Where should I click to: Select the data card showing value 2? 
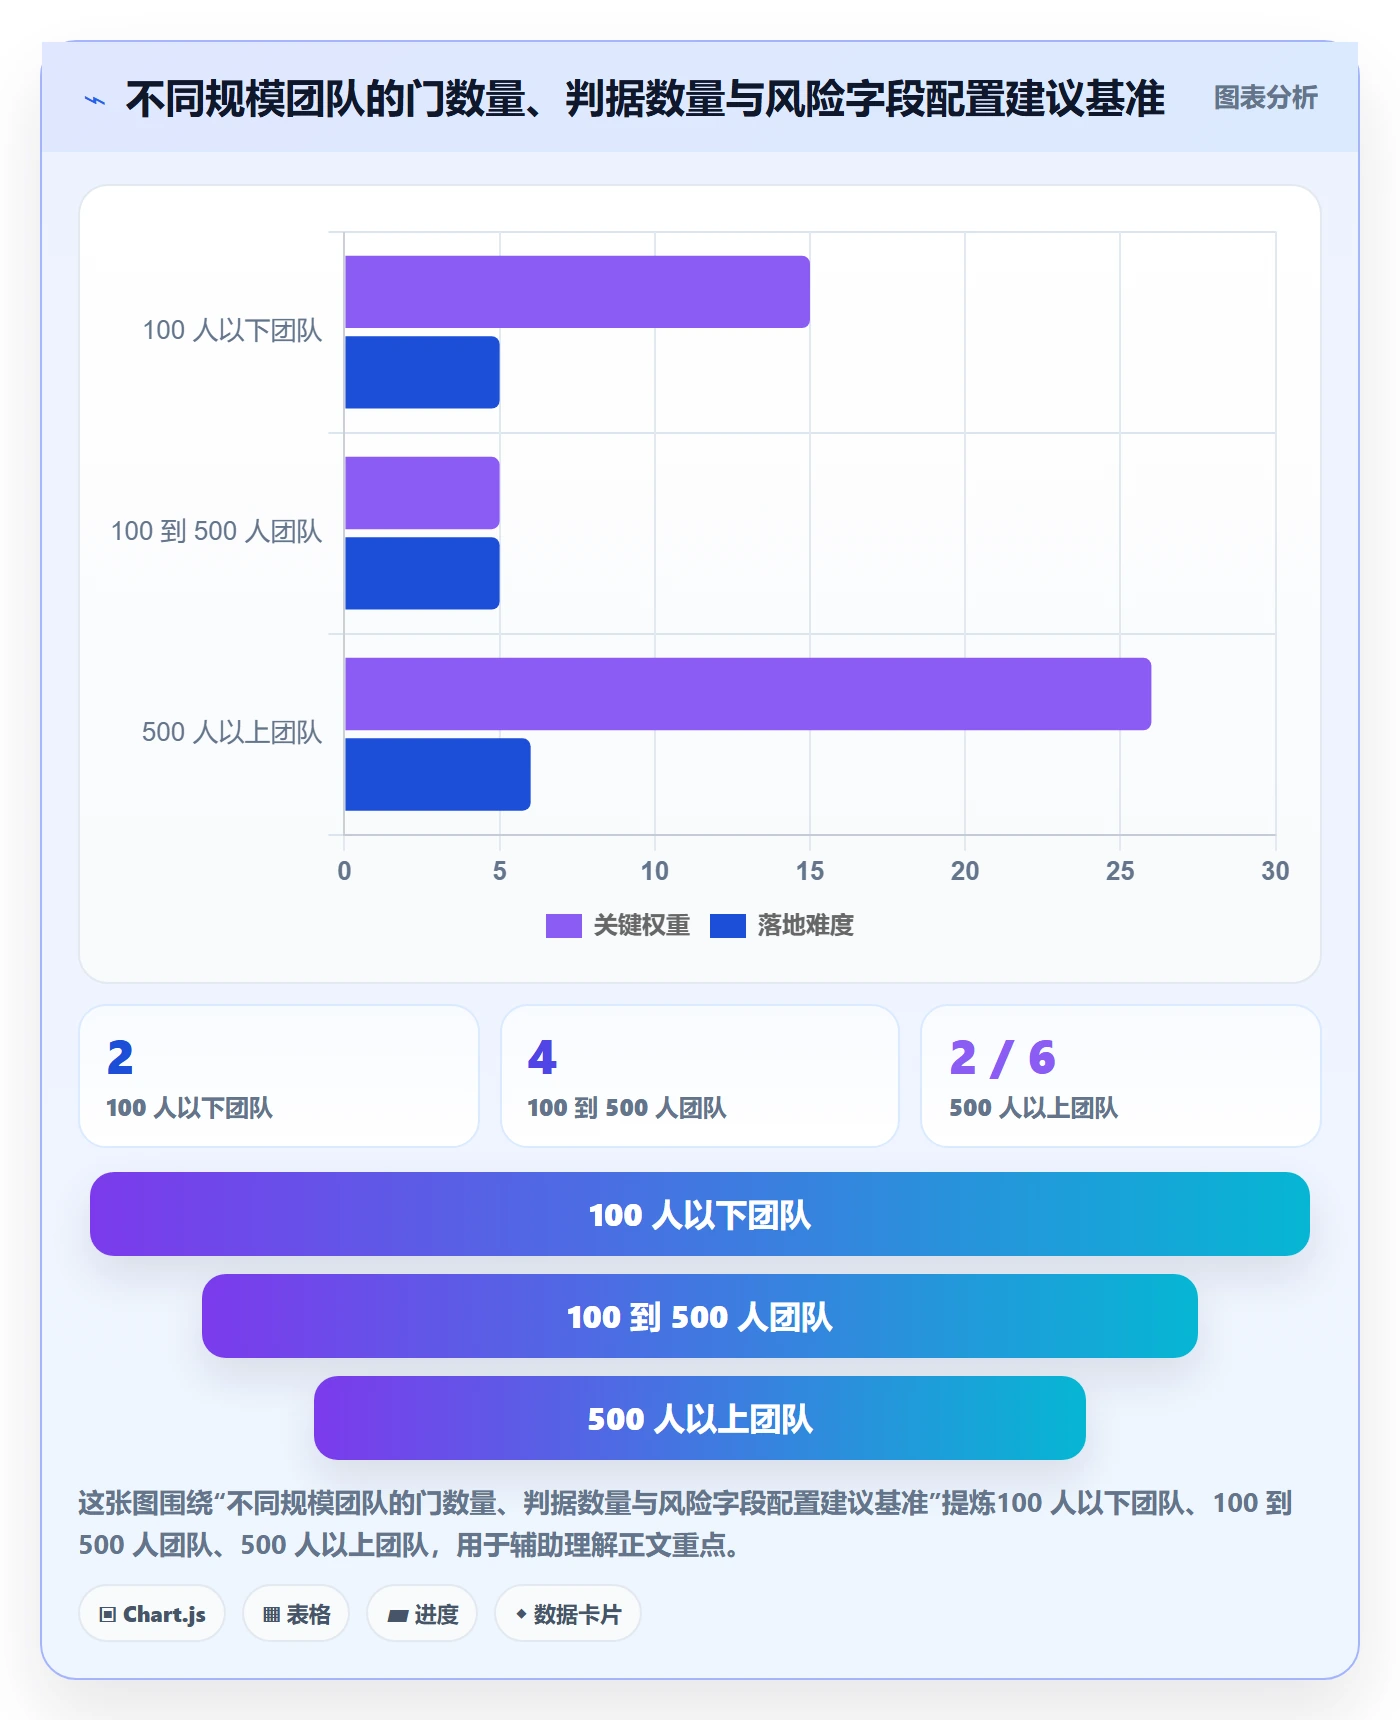279,1076
